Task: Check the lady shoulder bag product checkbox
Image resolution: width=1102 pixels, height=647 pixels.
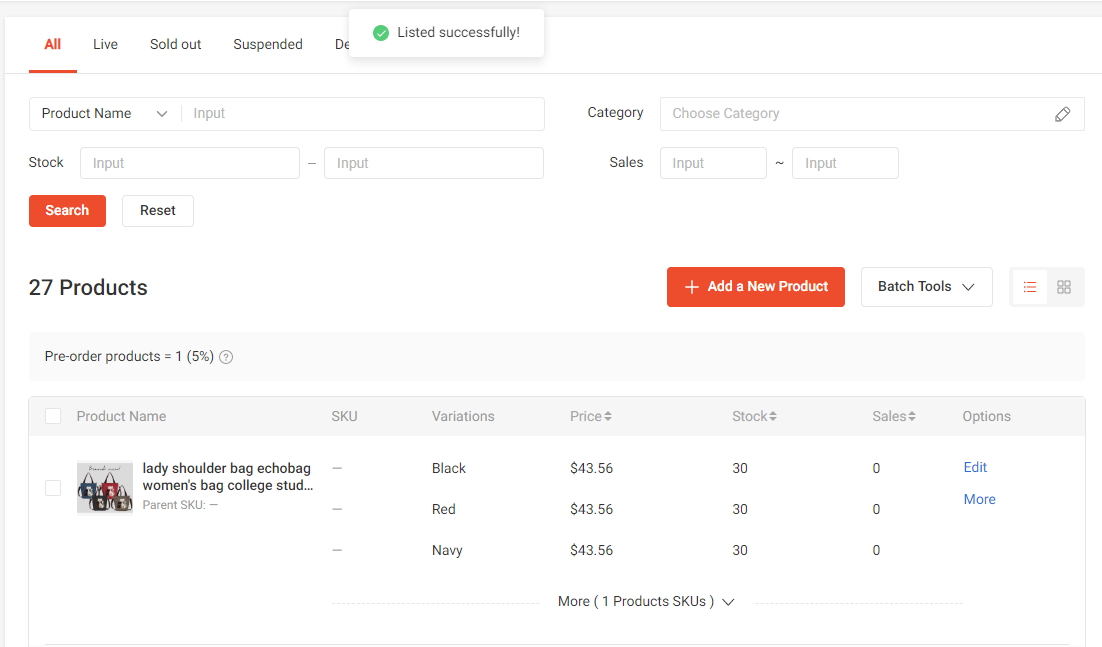Action: point(53,488)
